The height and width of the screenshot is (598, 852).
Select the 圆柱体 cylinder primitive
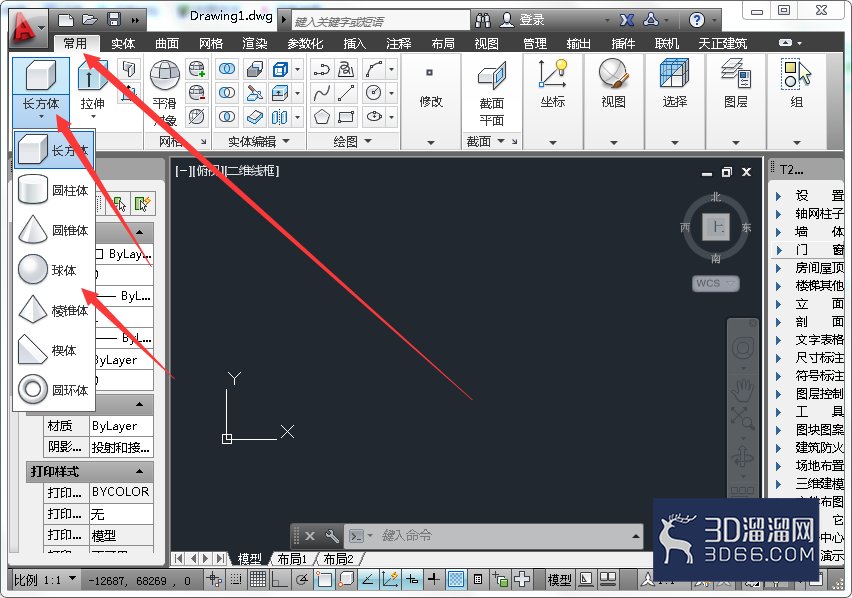coord(53,190)
